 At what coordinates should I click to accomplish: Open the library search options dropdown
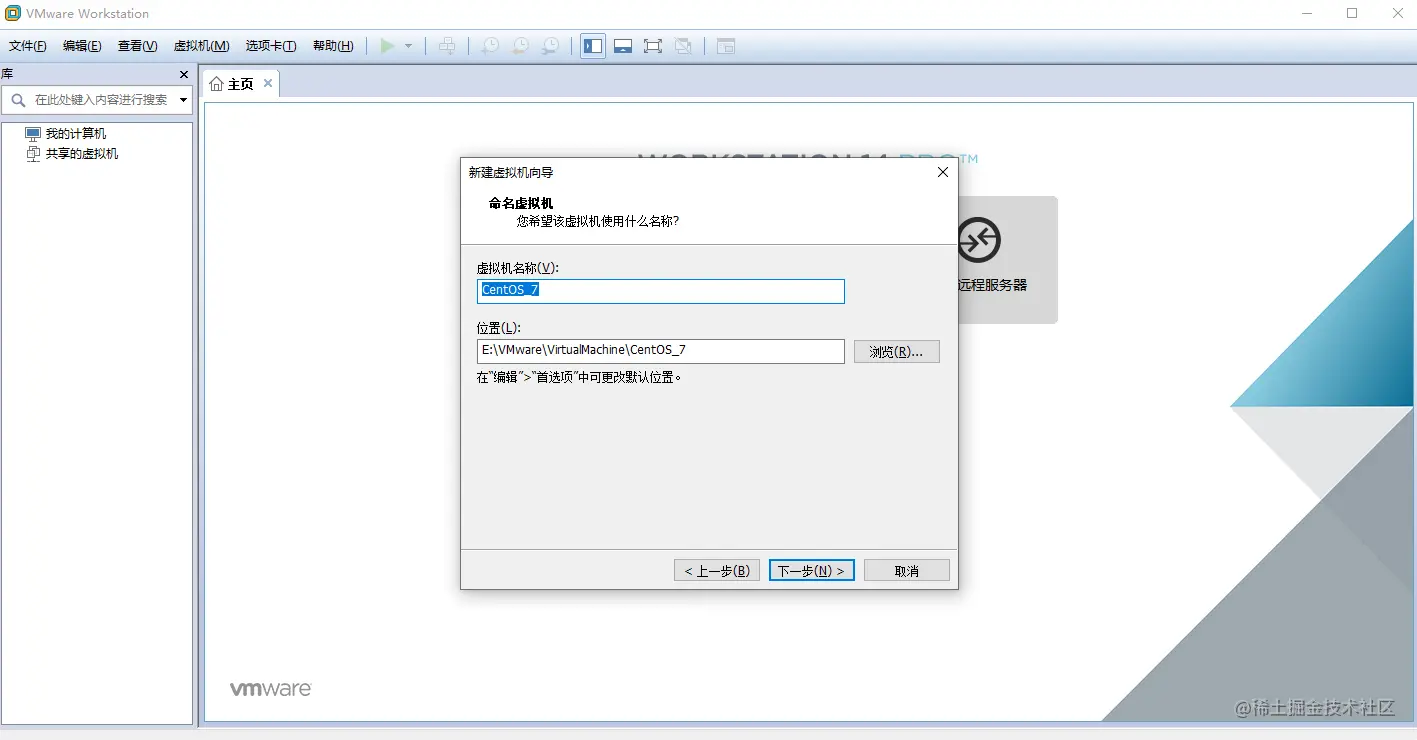[183, 100]
